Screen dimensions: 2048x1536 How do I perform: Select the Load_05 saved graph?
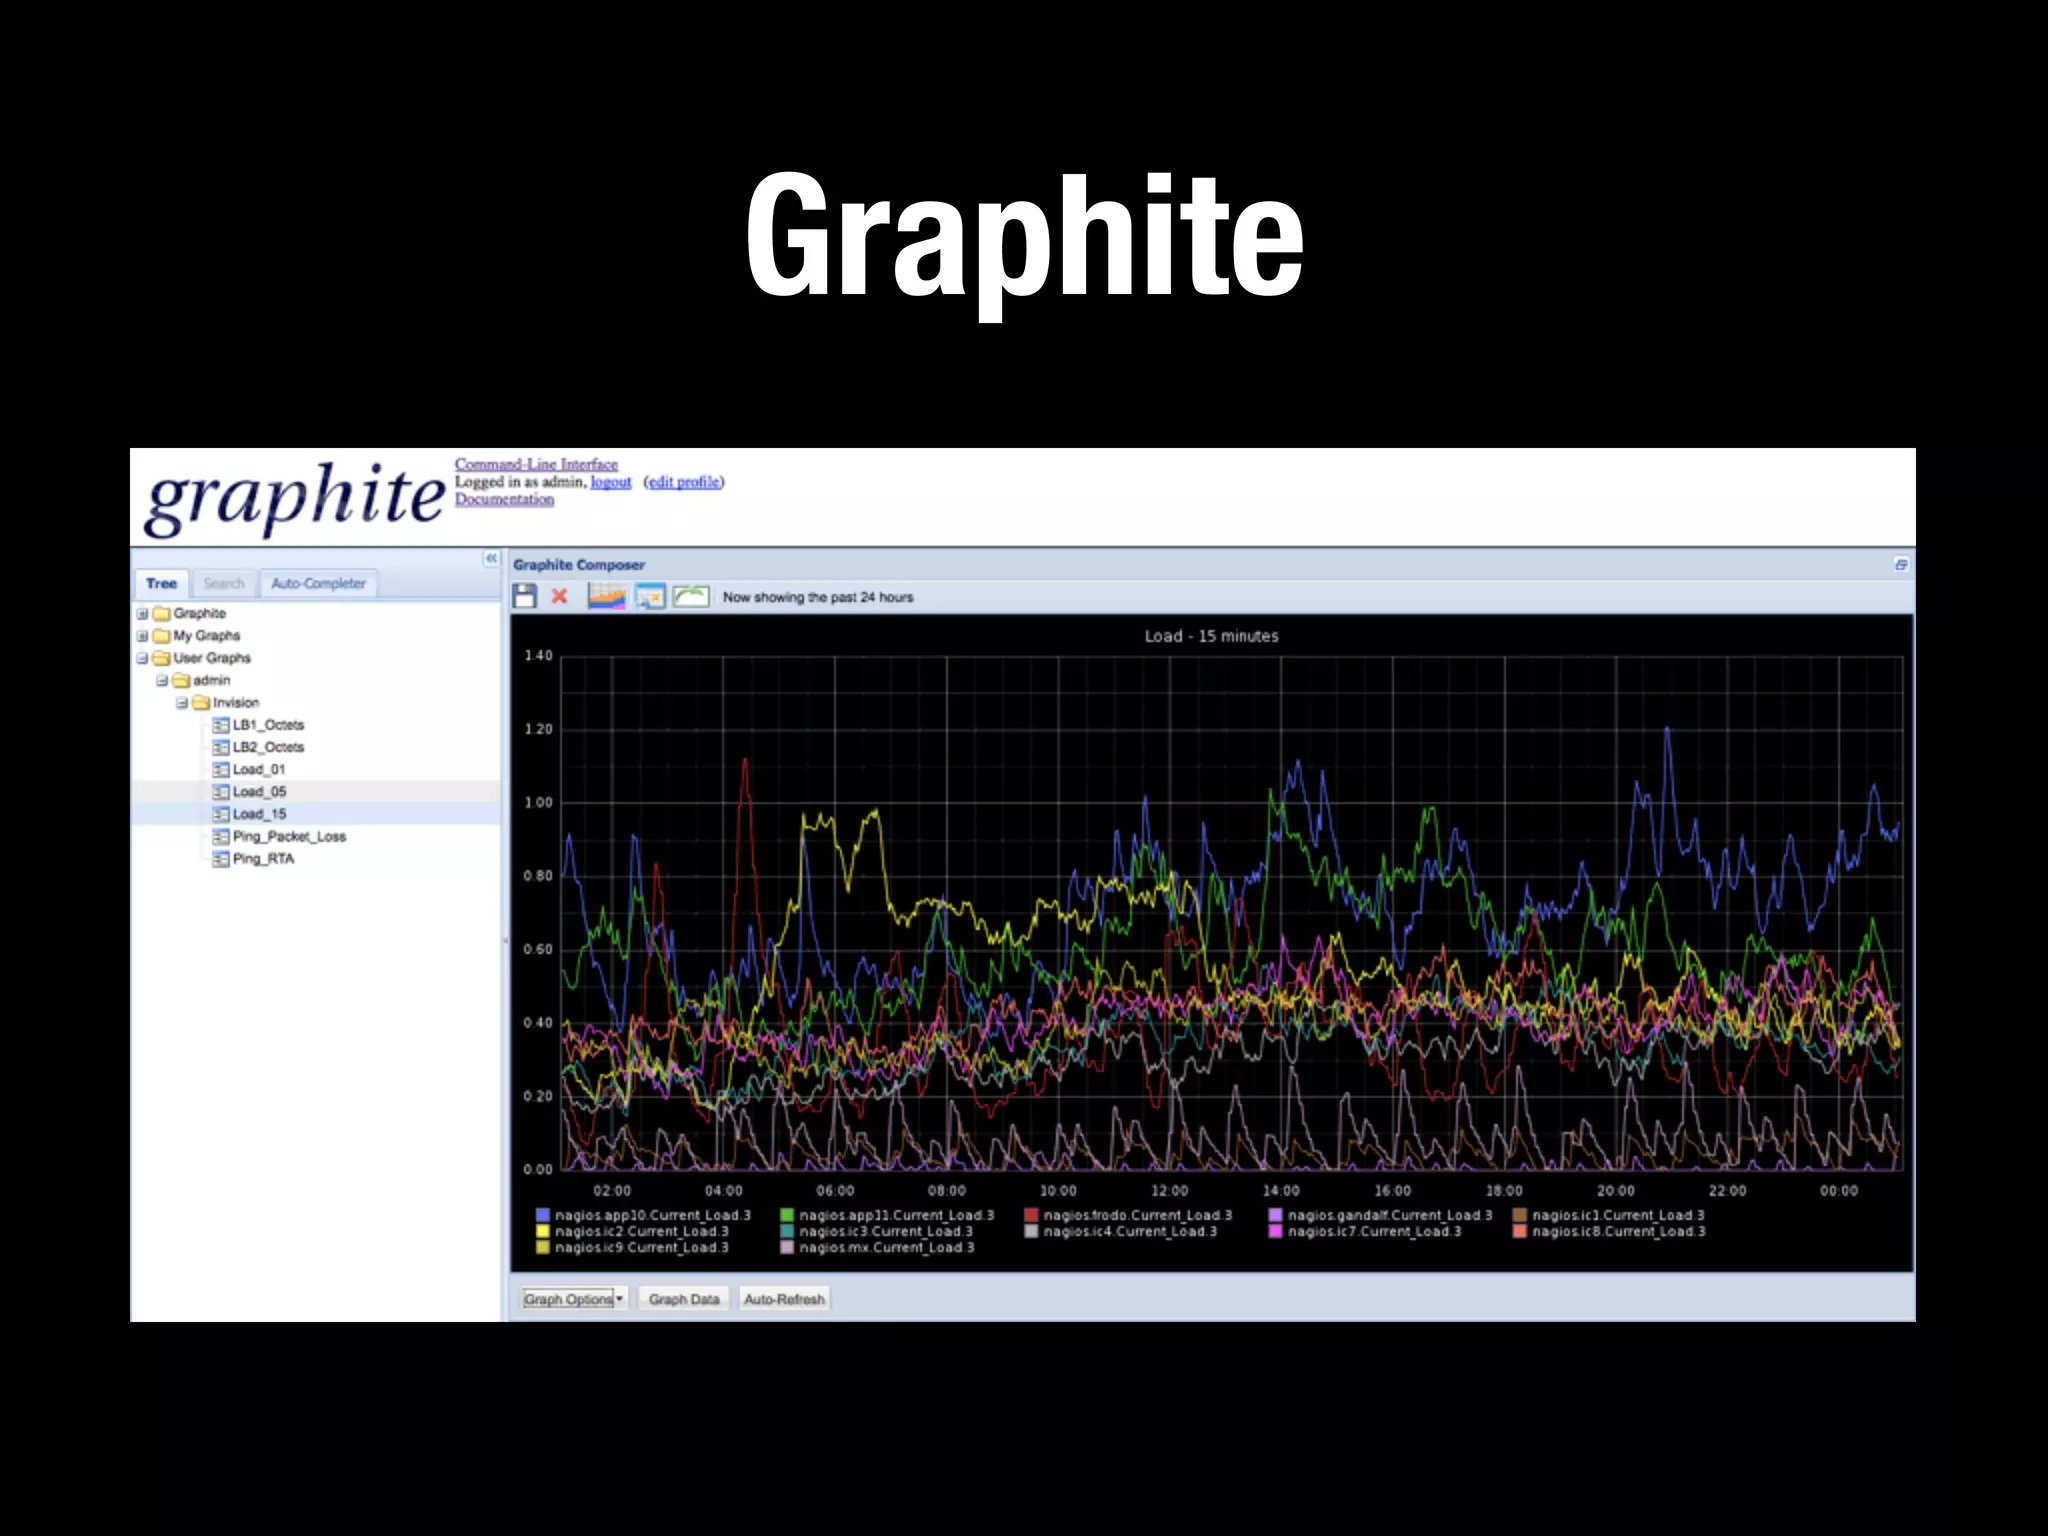click(x=259, y=792)
